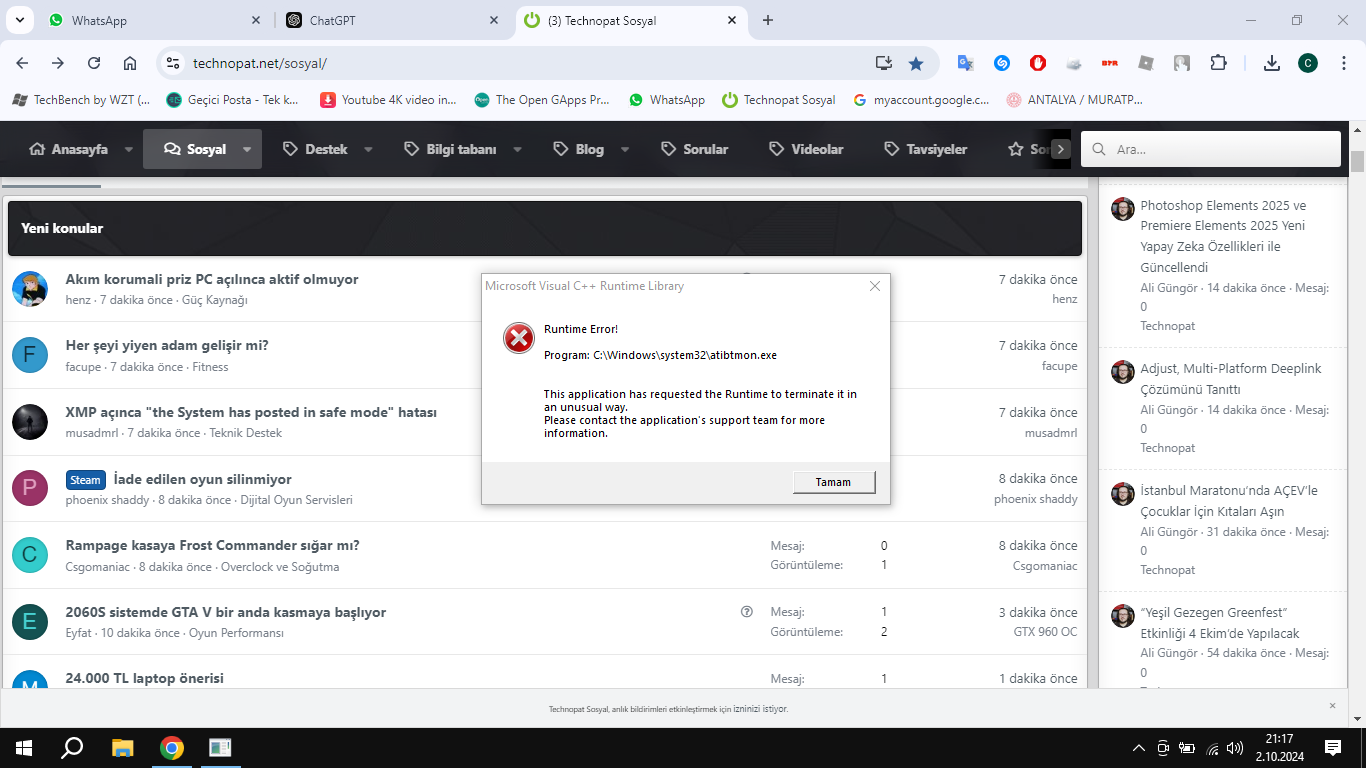The width and height of the screenshot is (1366, 768).
Task: Expand the Sosyal dropdown arrow
Action: [x=249, y=149]
